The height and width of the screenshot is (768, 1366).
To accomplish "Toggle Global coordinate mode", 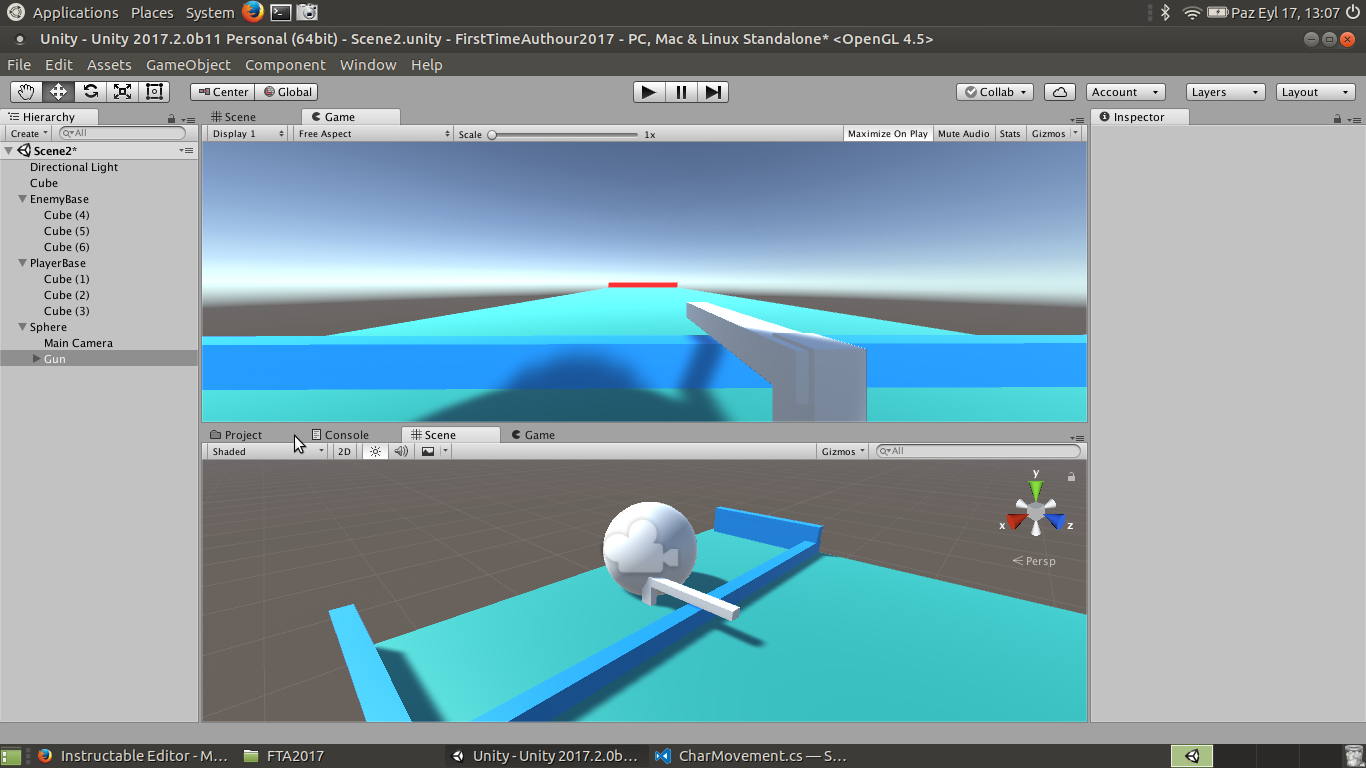I will (287, 92).
